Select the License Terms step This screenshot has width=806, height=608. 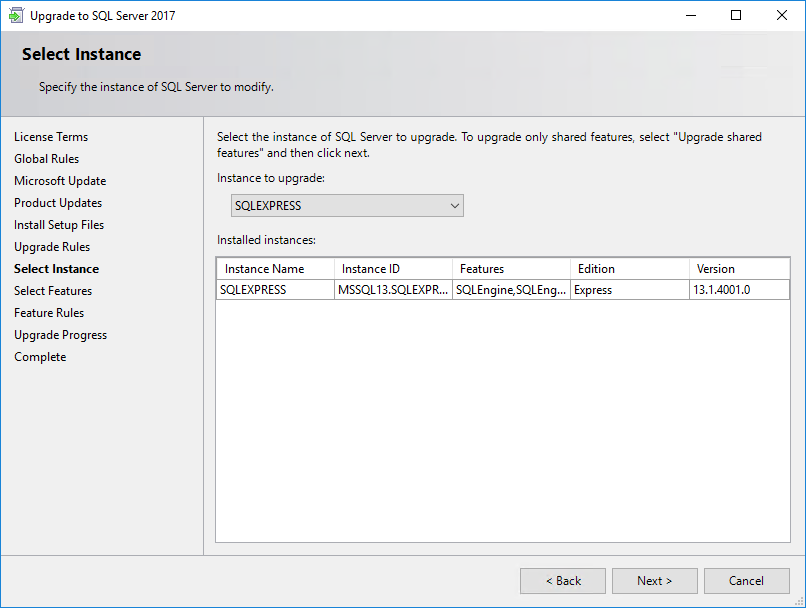click(x=51, y=137)
